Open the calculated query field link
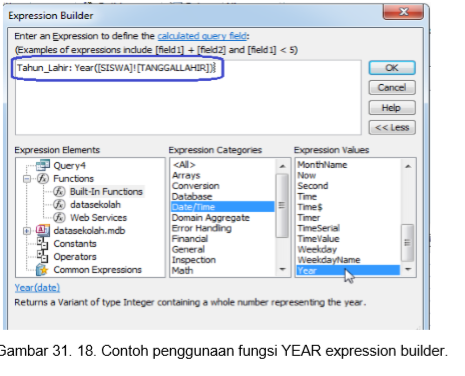The height and width of the screenshot is (376, 465). tap(202, 36)
